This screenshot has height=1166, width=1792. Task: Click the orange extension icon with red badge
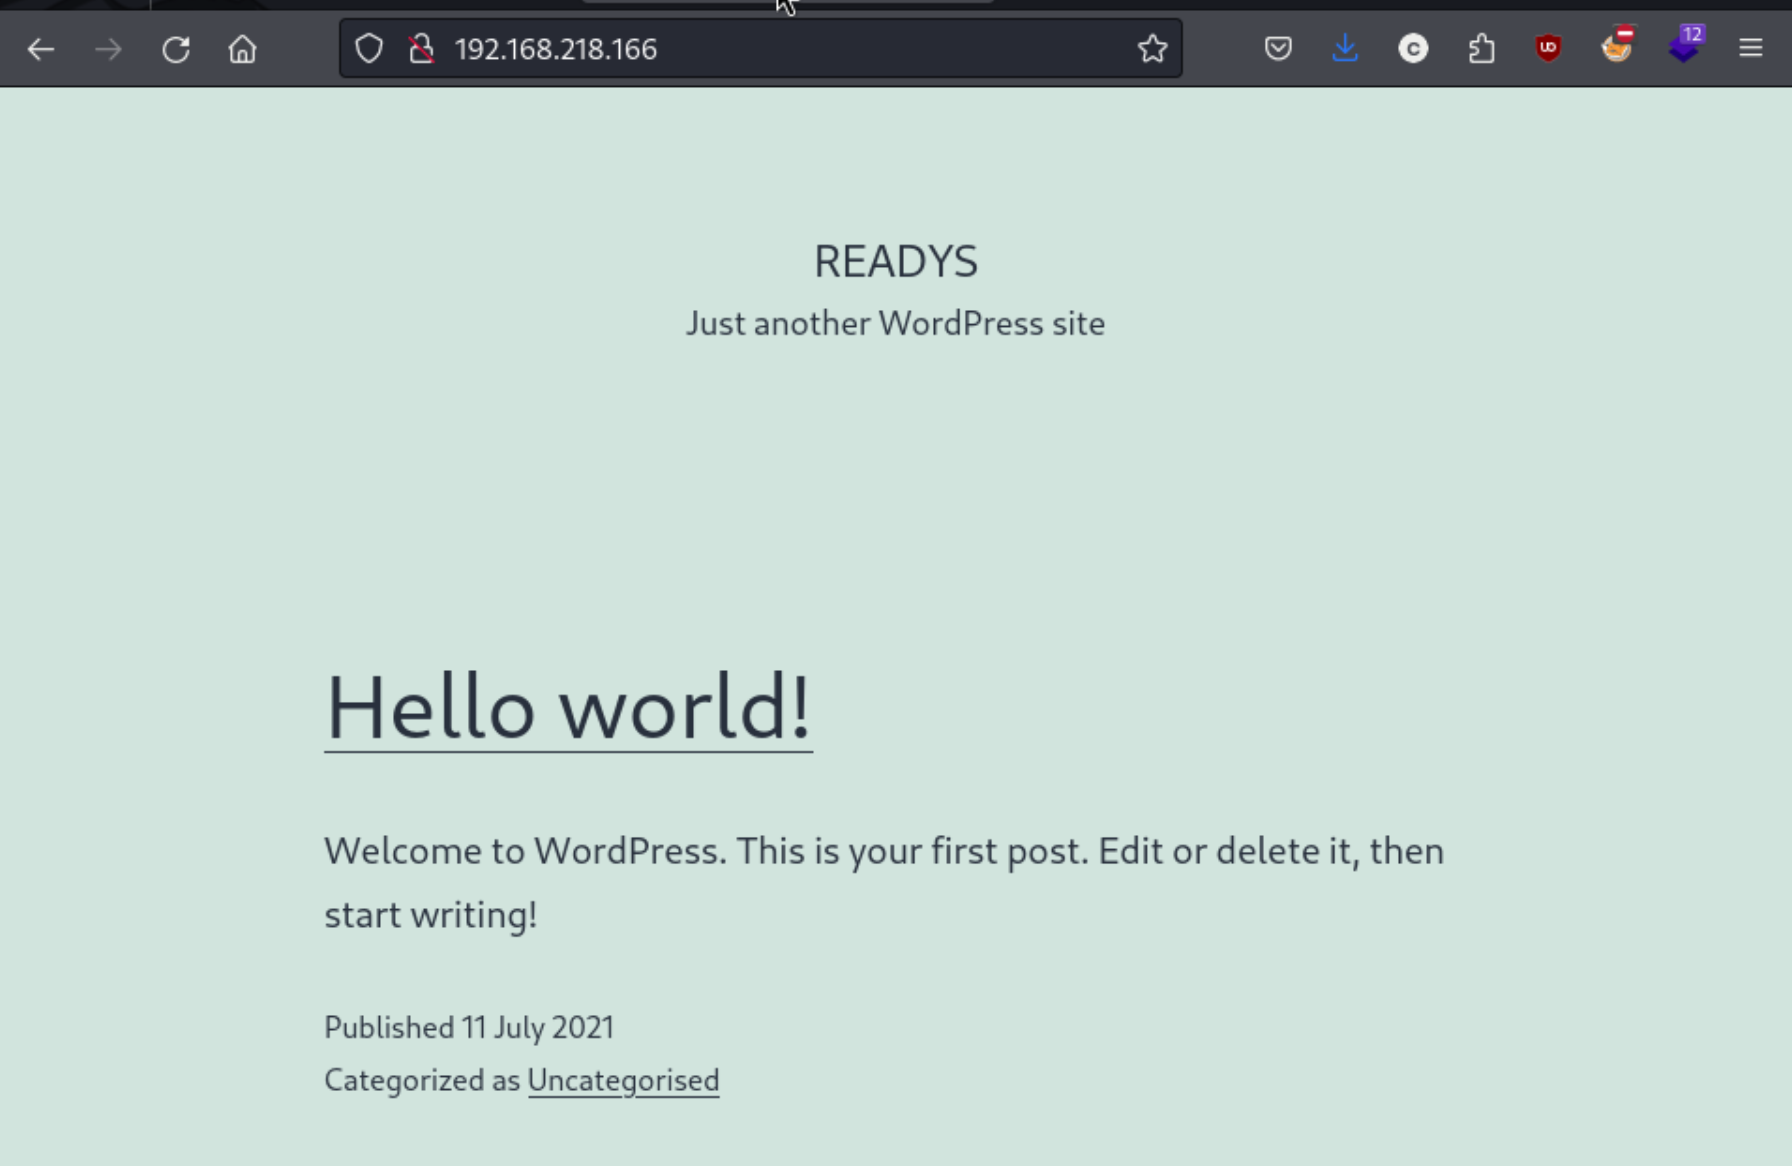(1617, 46)
